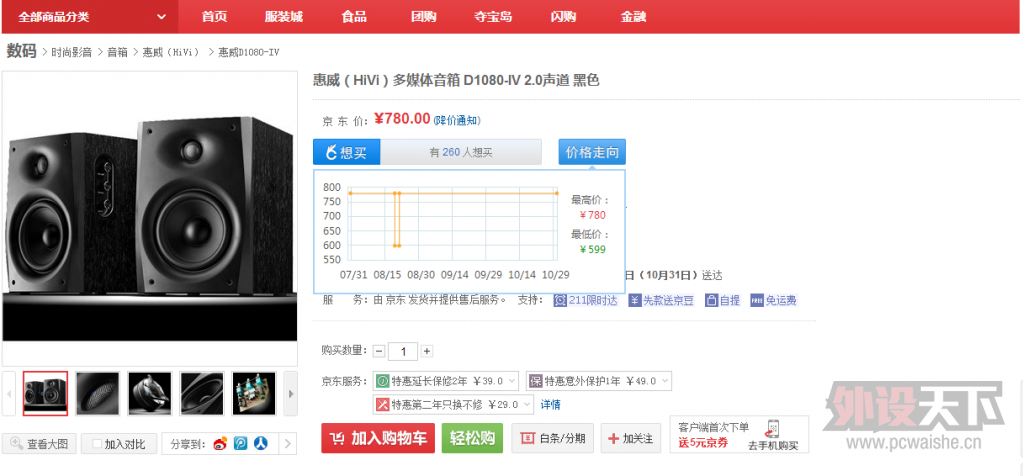Click the red 加入购物车 button

[378, 438]
